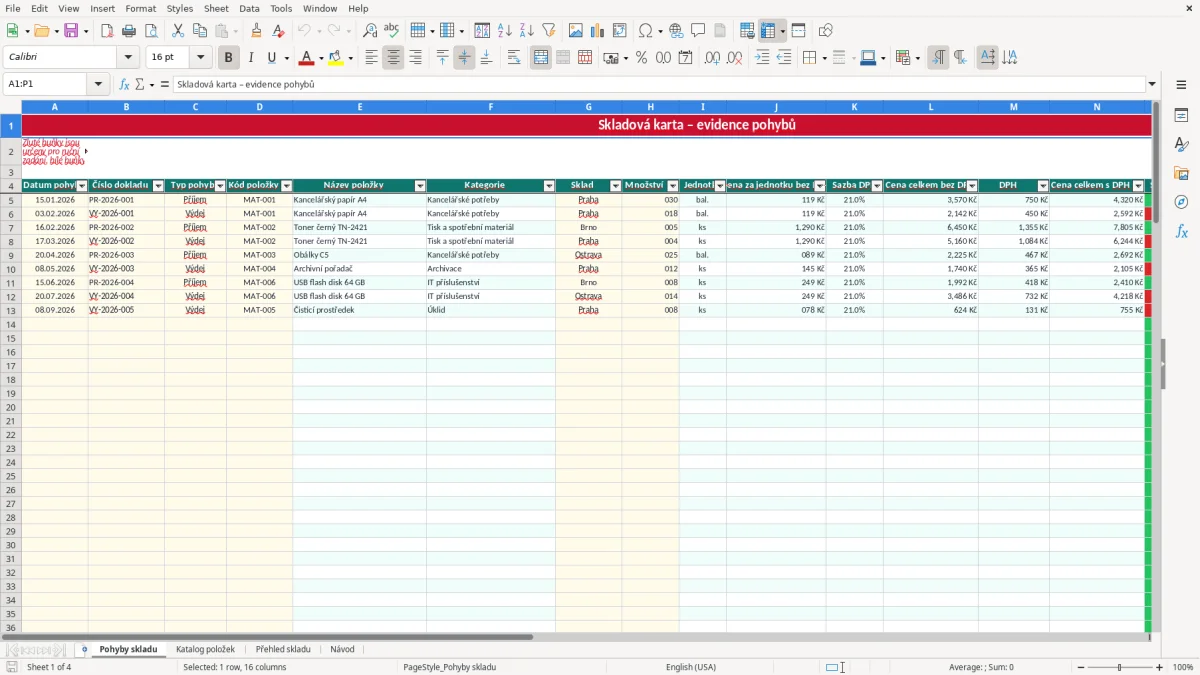Sort ascending using the A-Z icon
Viewport: 1200px width, 675px height.
click(505, 31)
